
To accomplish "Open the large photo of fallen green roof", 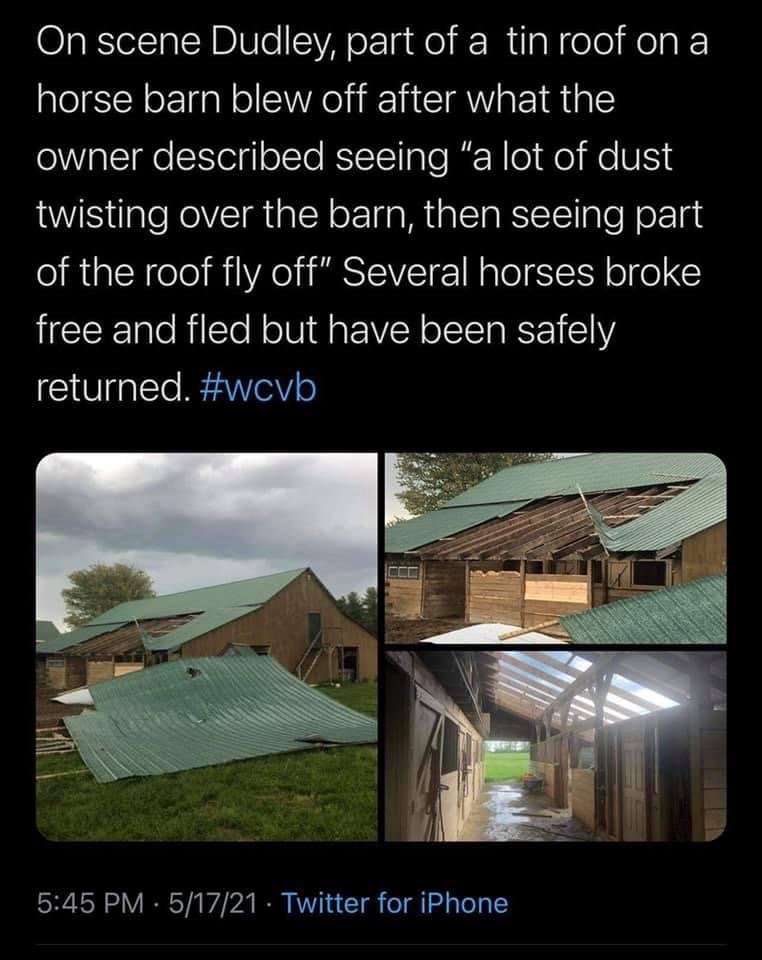I will (207, 647).
